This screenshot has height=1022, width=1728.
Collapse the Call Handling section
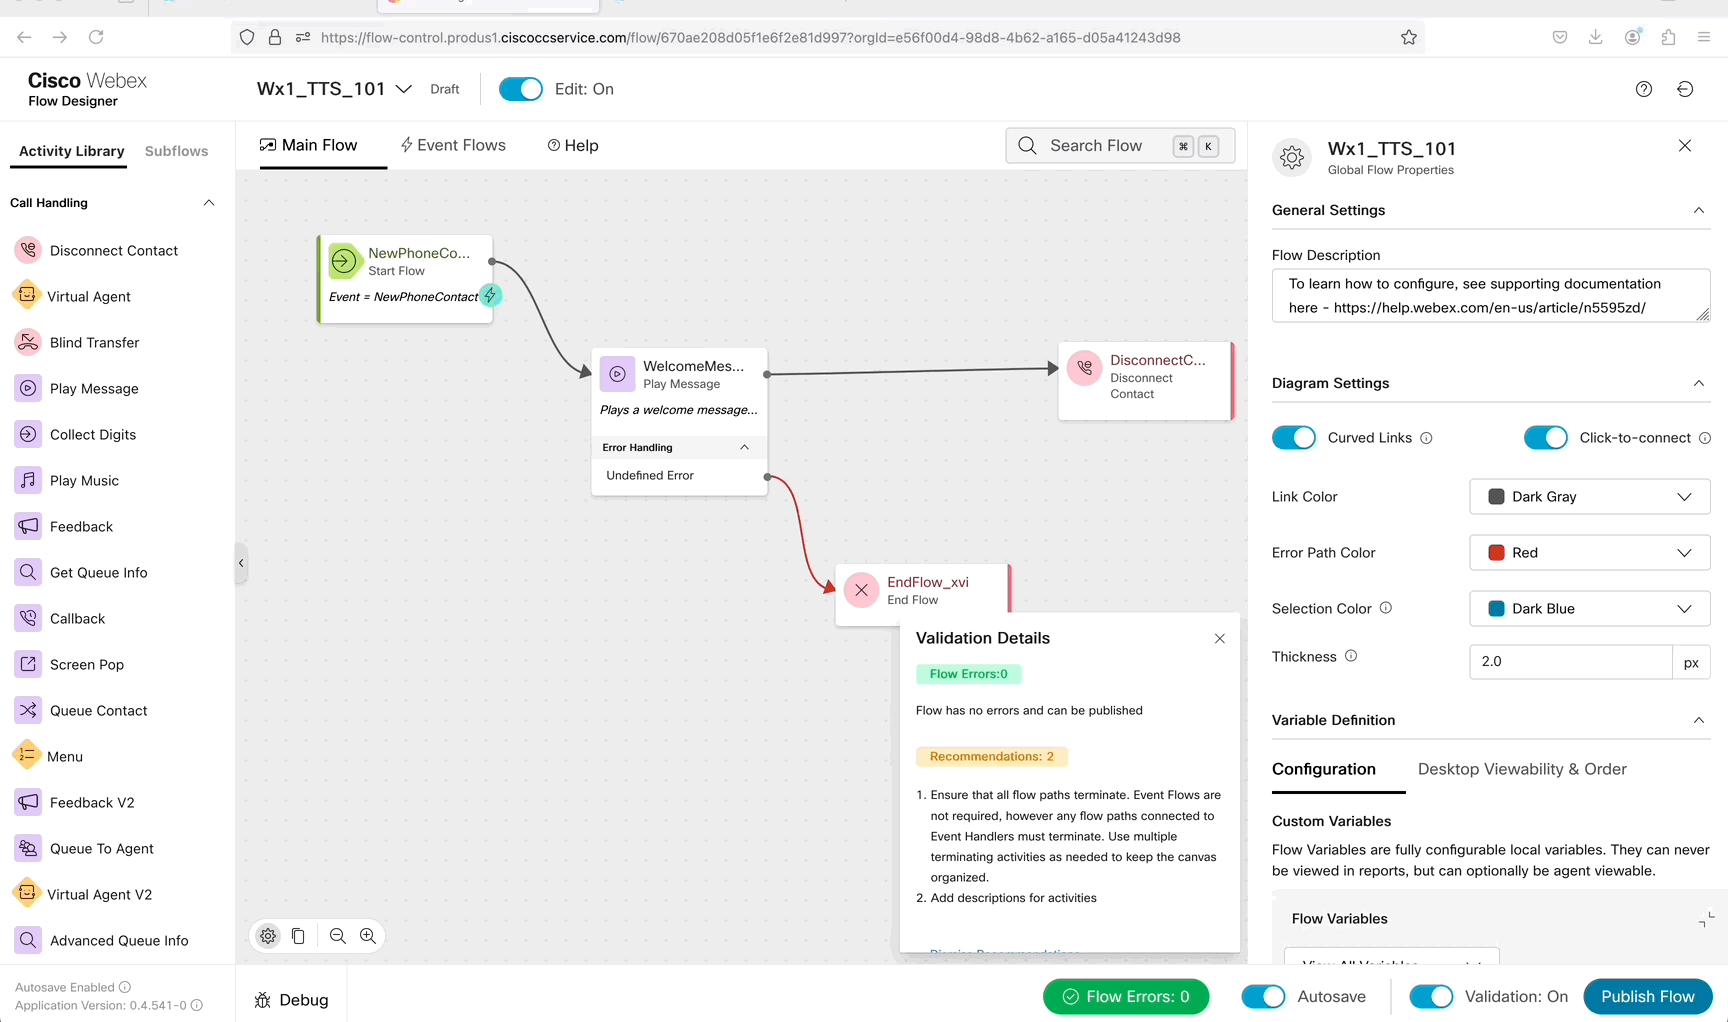(x=209, y=203)
